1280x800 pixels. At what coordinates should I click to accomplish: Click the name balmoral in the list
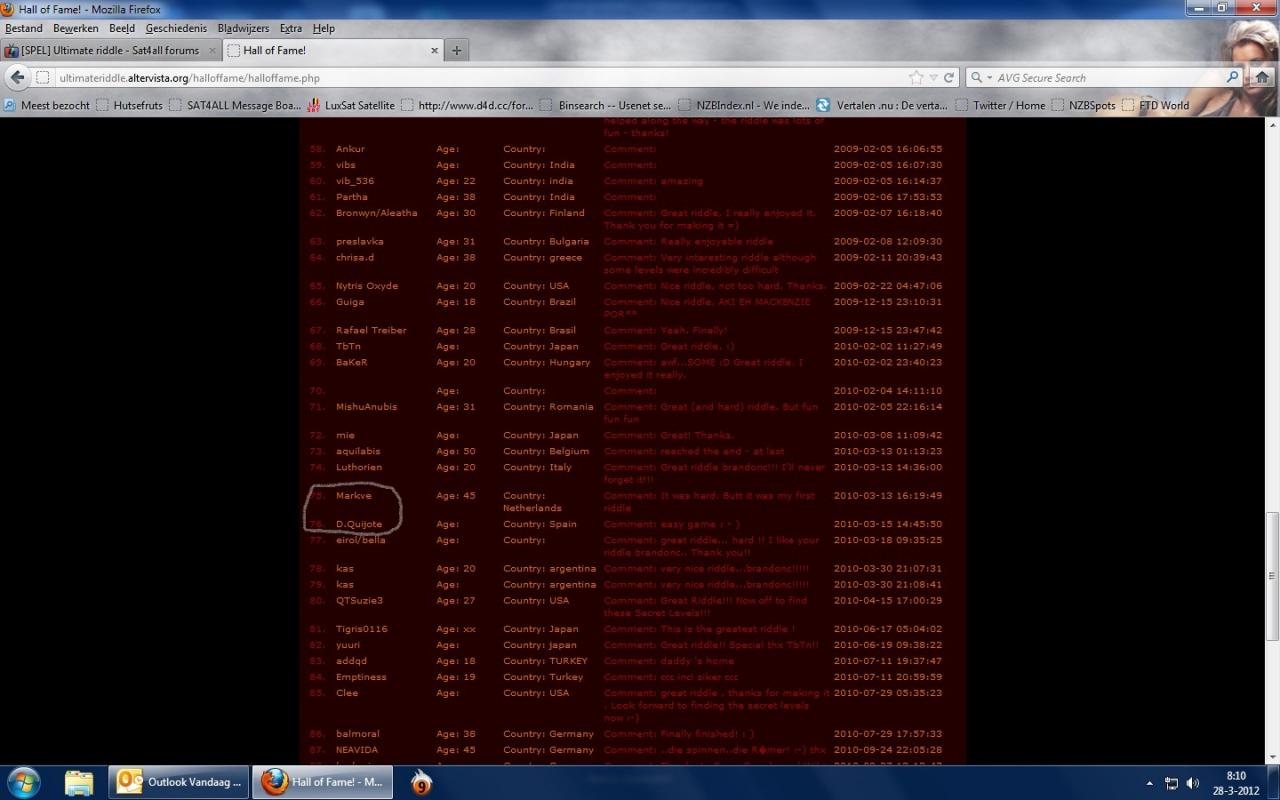[x=358, y=733]
